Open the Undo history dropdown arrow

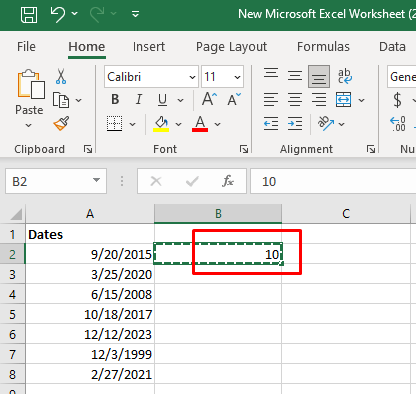point(75,14)
